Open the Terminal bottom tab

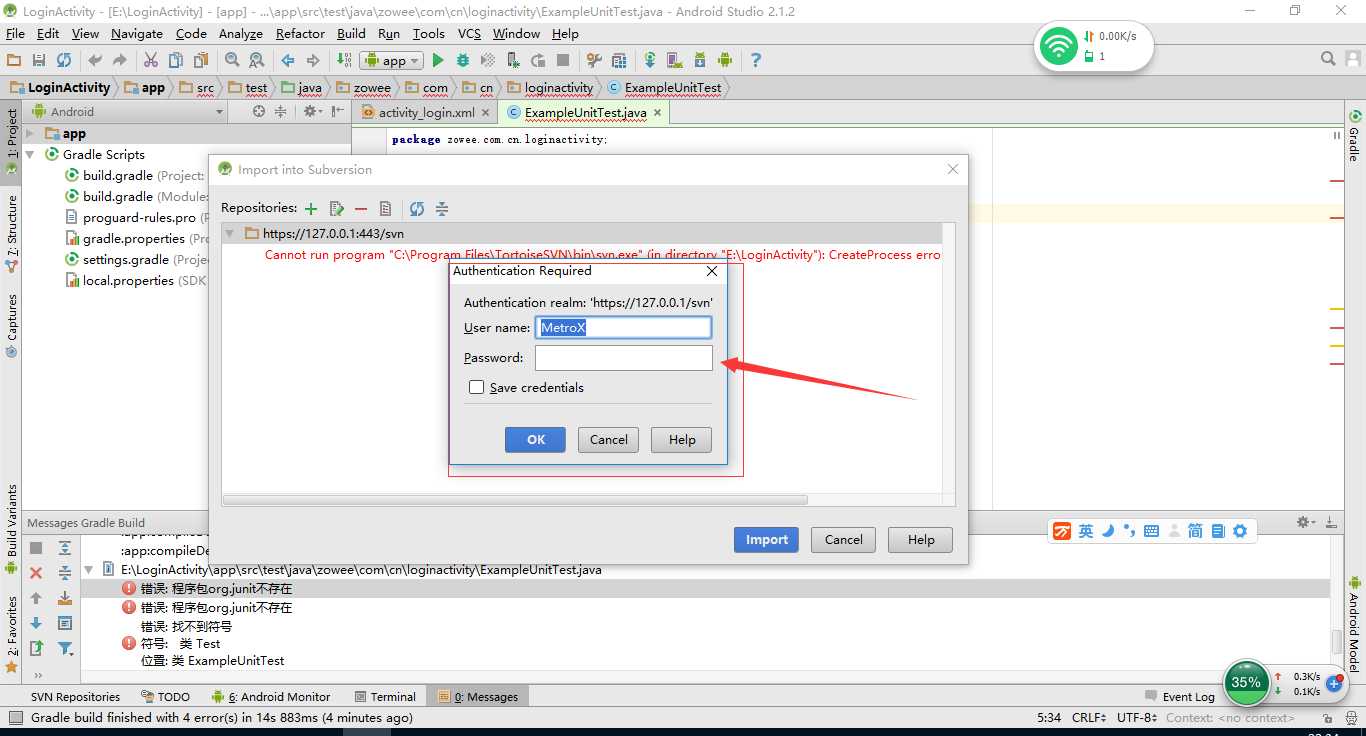tap(384, 696)
